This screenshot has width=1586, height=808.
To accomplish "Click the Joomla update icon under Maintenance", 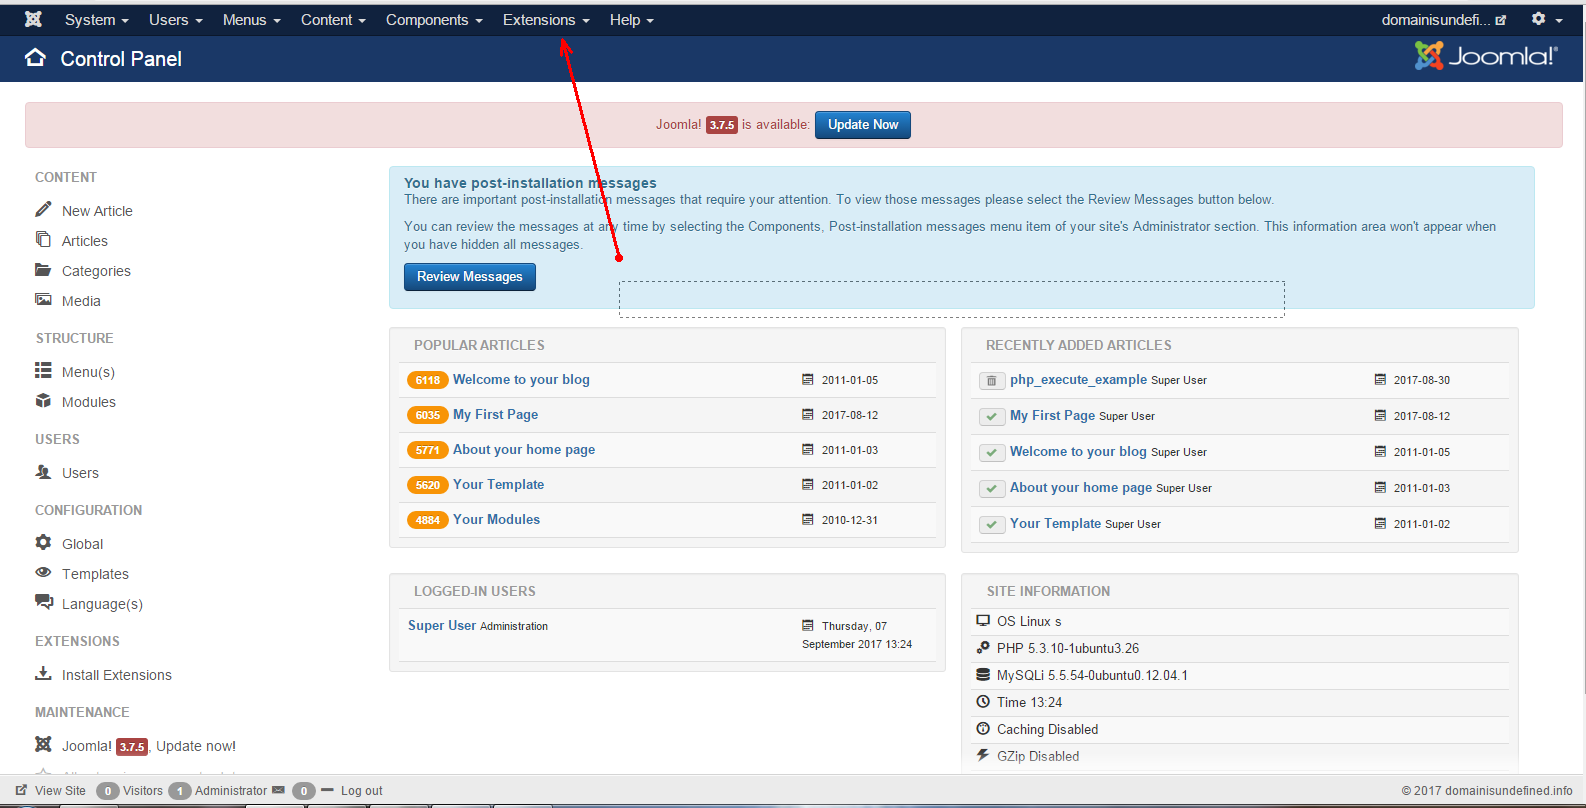I will click(43, 744).
